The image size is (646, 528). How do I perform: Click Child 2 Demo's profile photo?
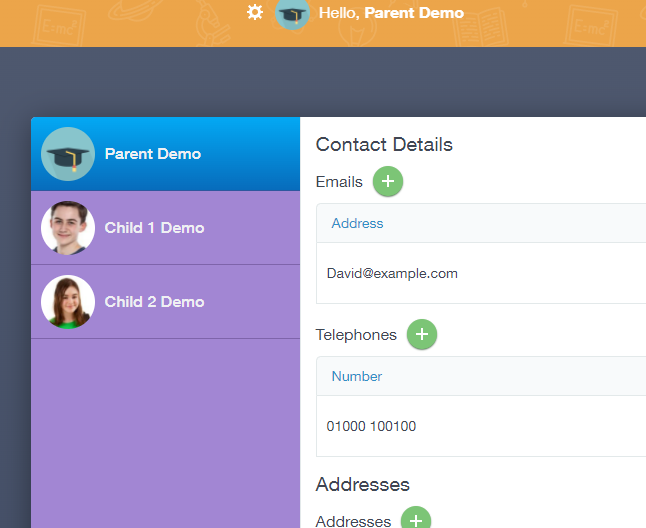point(68,302)
